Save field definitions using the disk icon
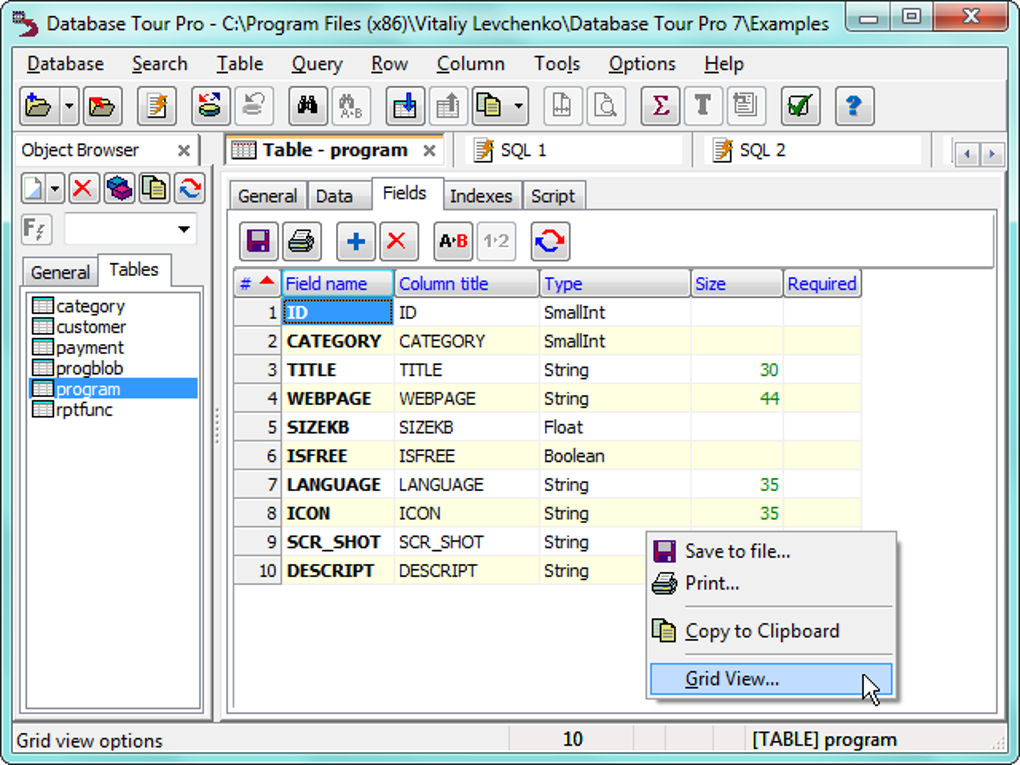This screenshot has height=765, width=1020. click(x=257, y=240)
